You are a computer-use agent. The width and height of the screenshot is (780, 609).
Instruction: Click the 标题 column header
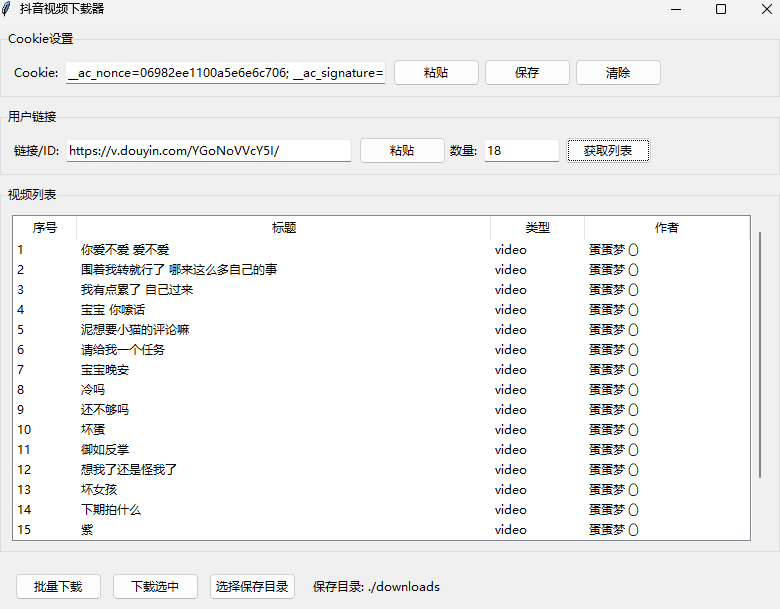click(x=284, y=228)
